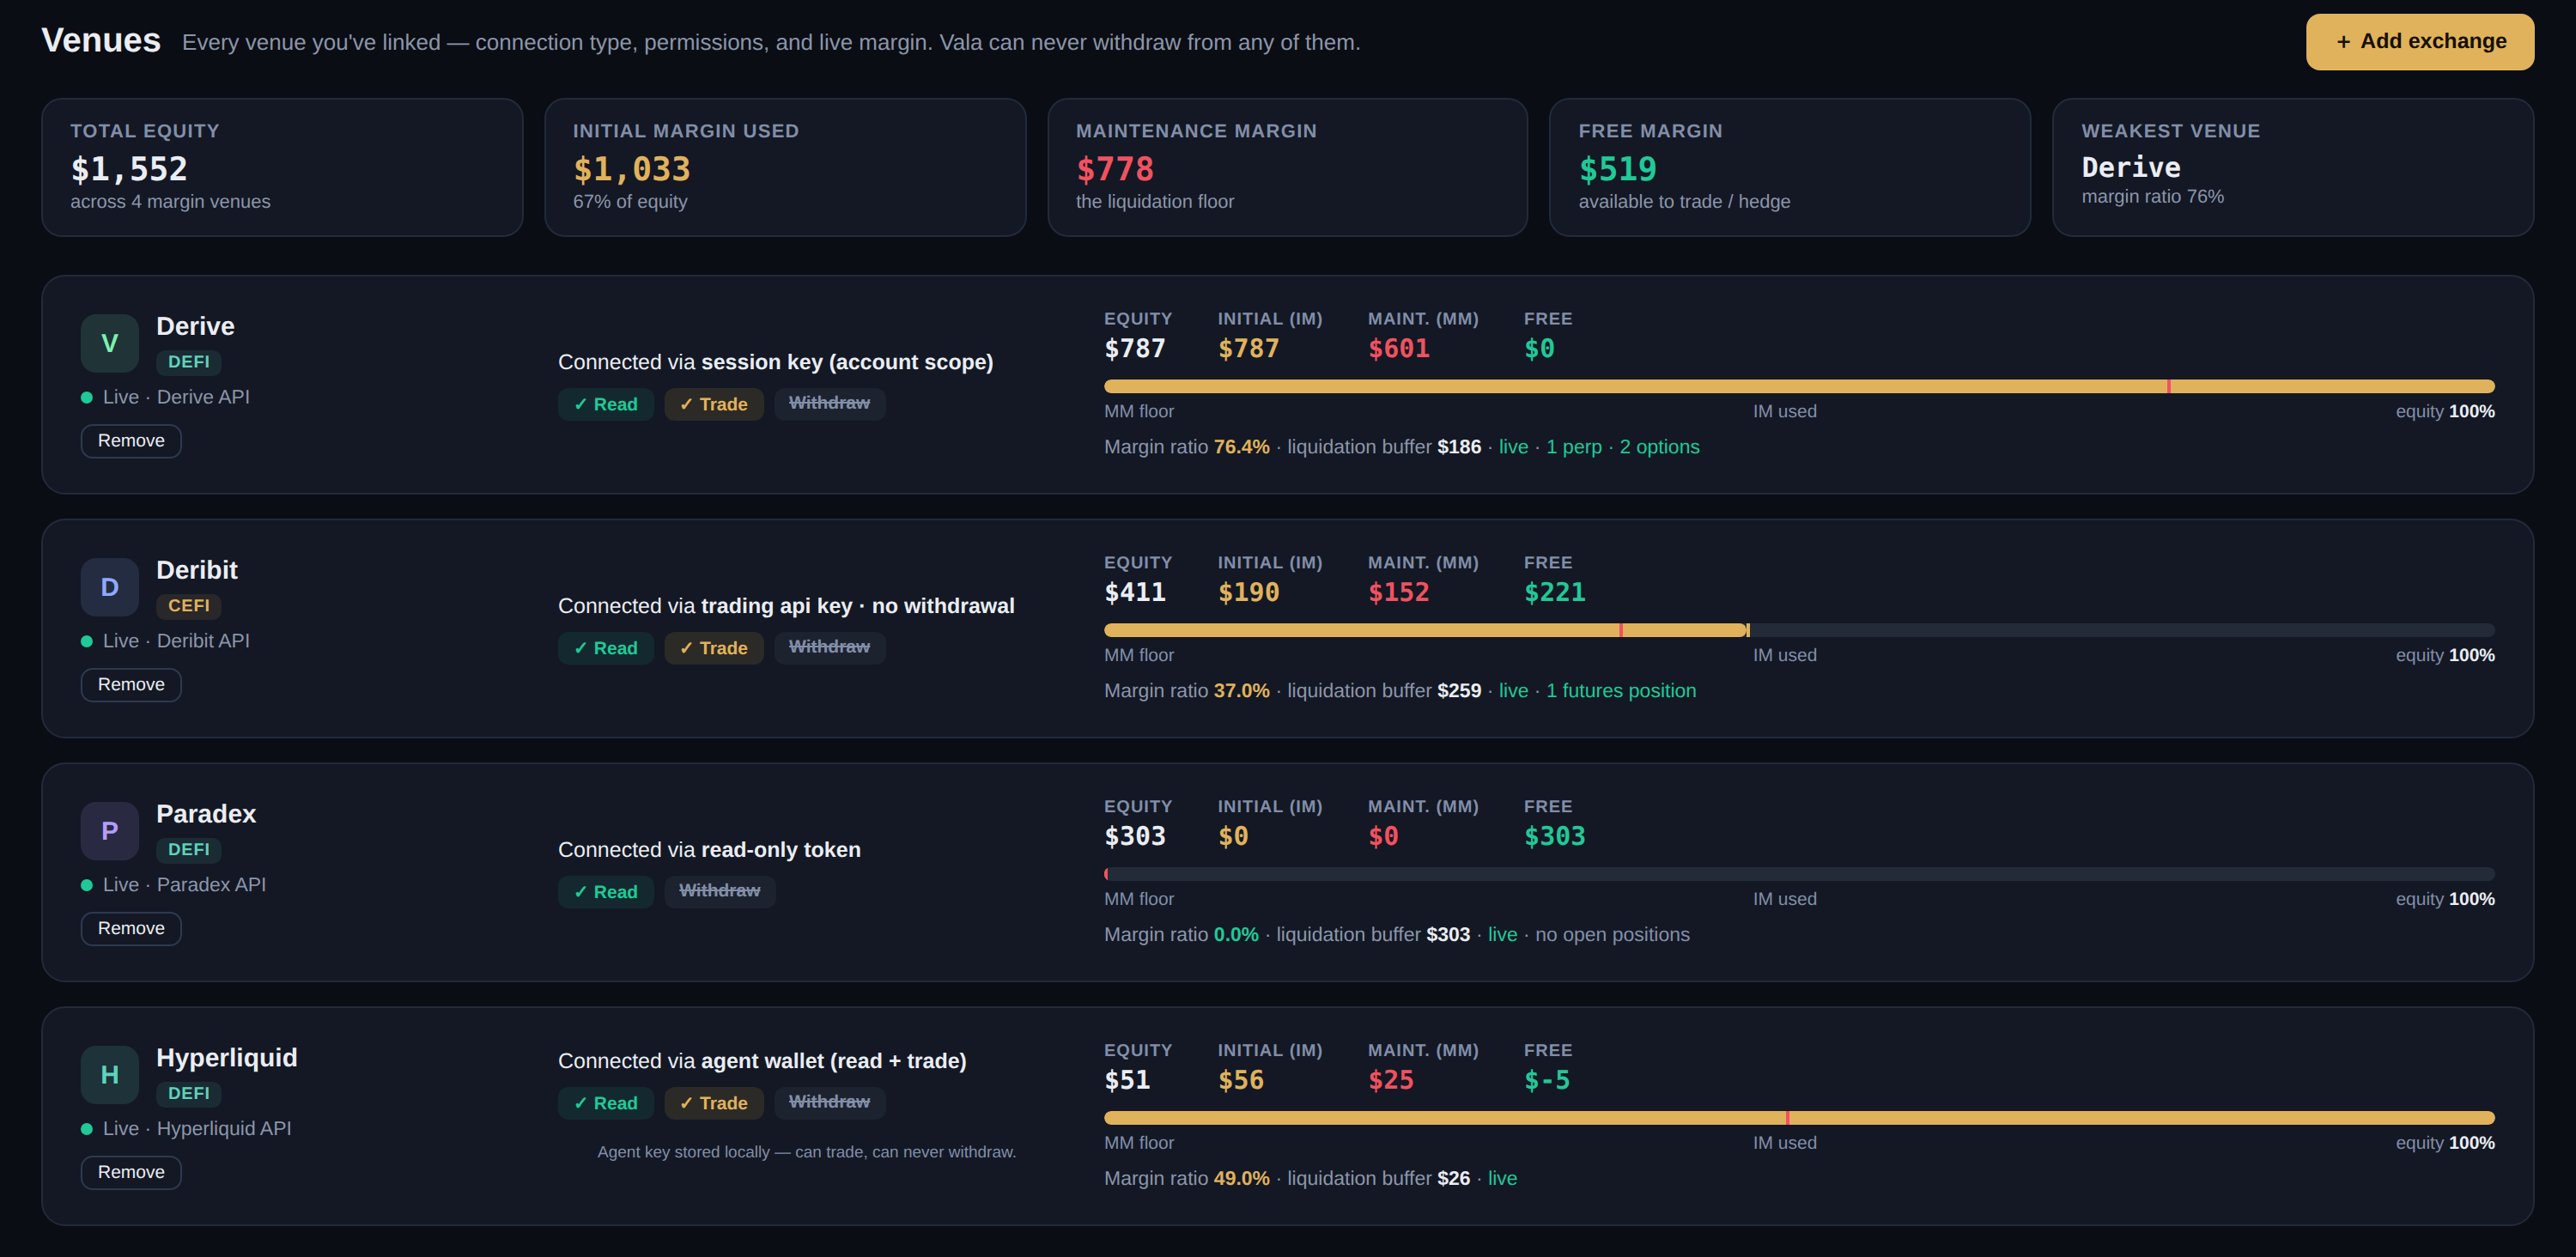Click the Paradex margin usage bar
The image size is (2576, 1257).
1799,874
